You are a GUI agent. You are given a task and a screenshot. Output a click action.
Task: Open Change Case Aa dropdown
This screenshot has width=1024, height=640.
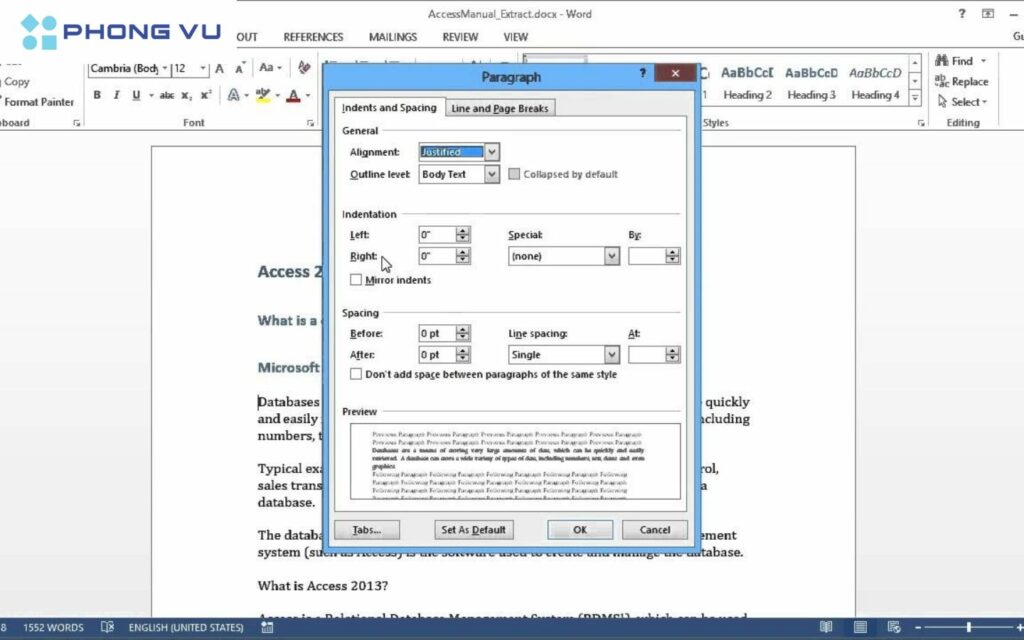tap(270, 67)
